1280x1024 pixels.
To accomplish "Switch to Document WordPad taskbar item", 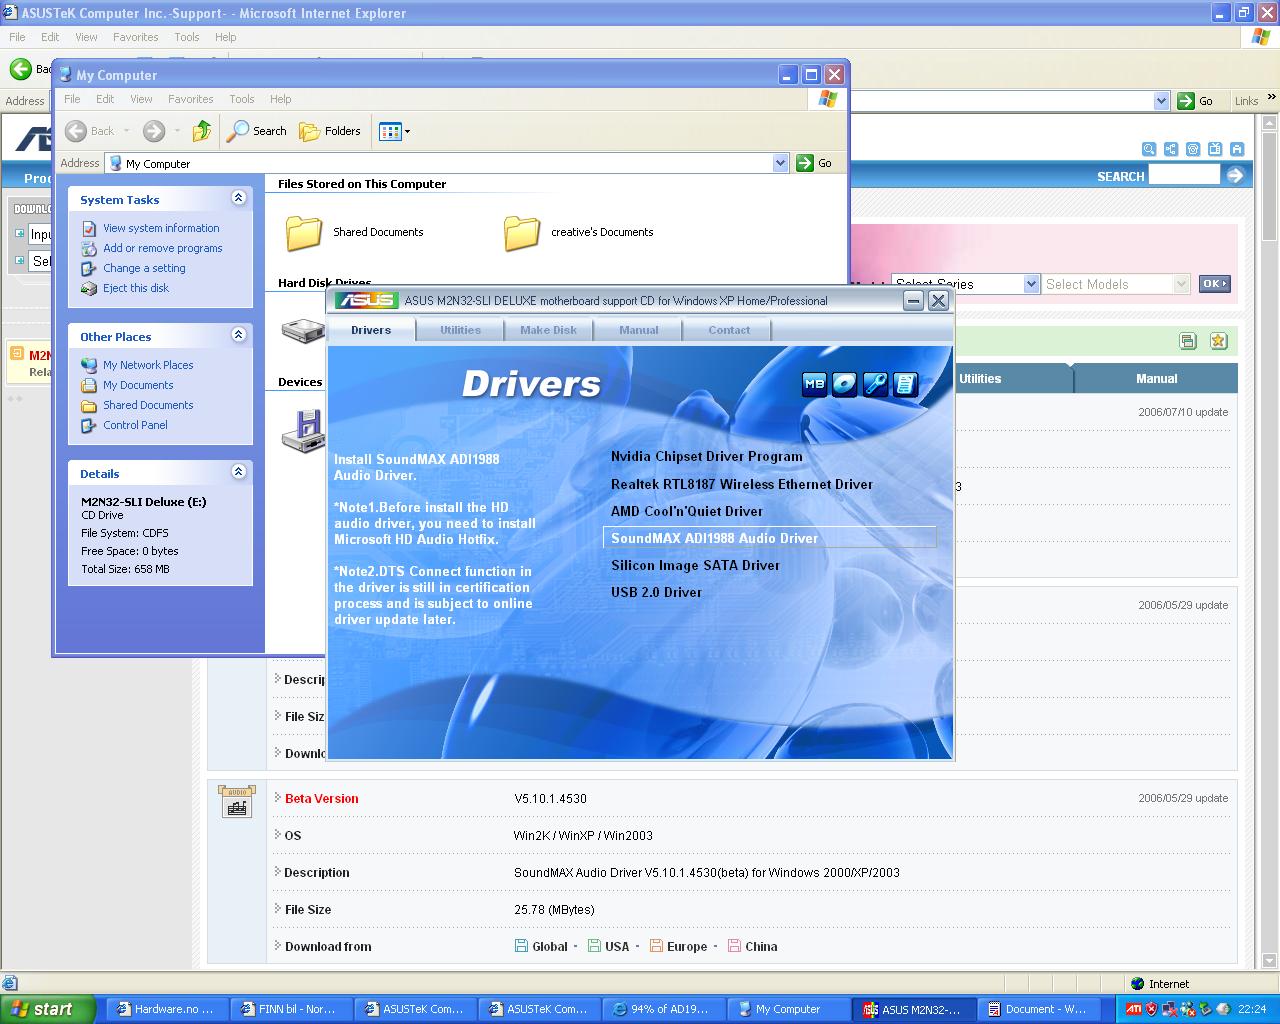I will (1036, 1009).
